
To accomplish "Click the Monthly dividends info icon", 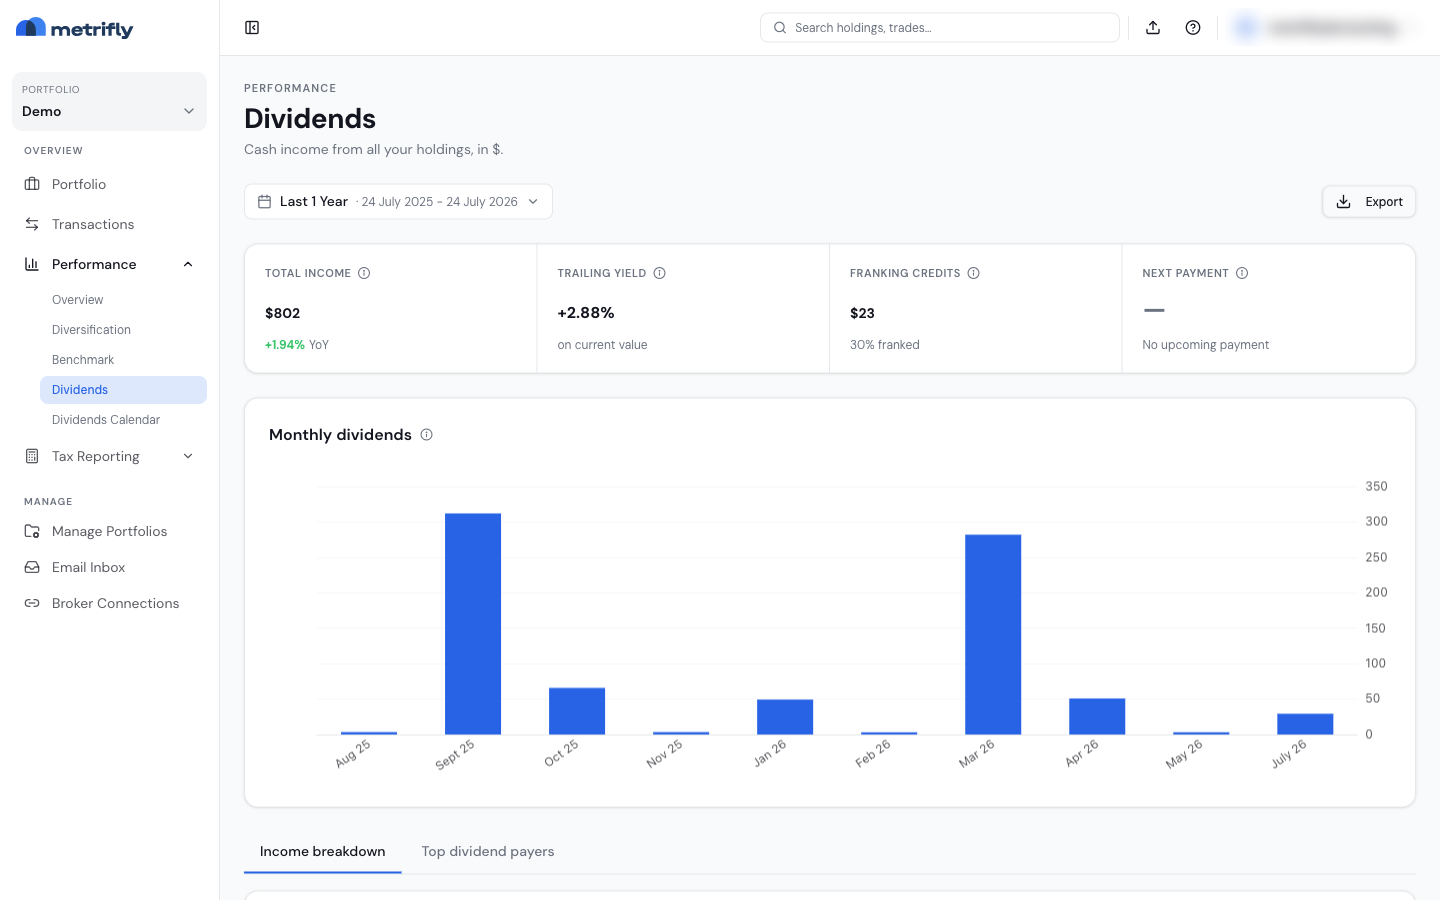I will tap(427, 435).
